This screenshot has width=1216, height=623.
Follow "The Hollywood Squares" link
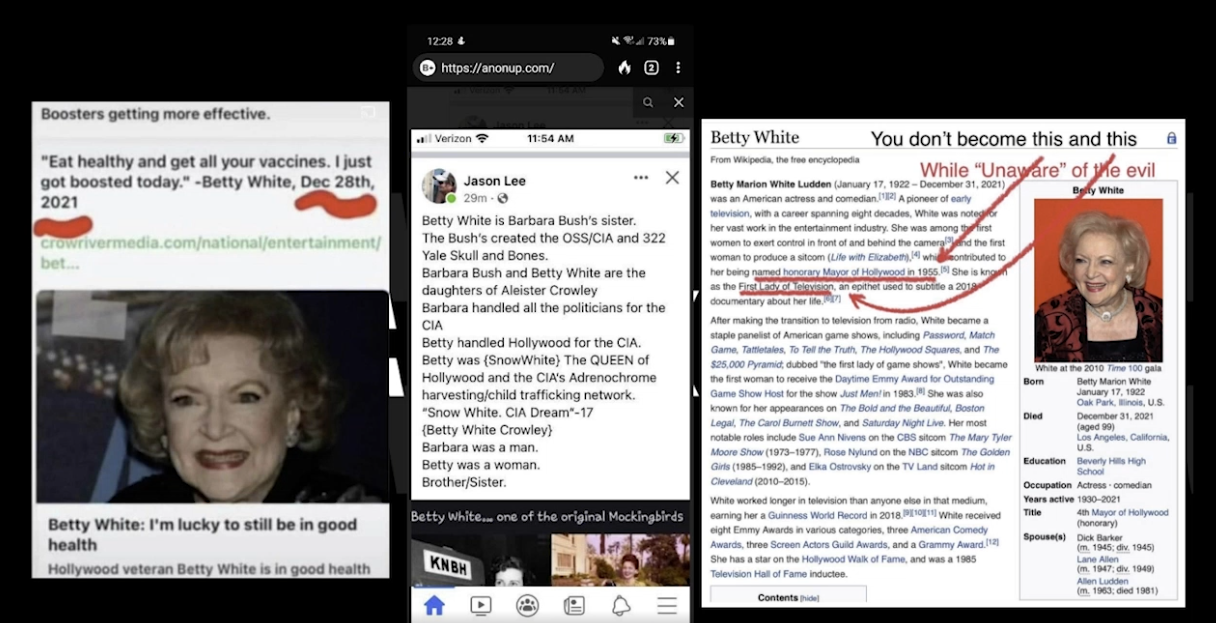click(x=912, y=350)
